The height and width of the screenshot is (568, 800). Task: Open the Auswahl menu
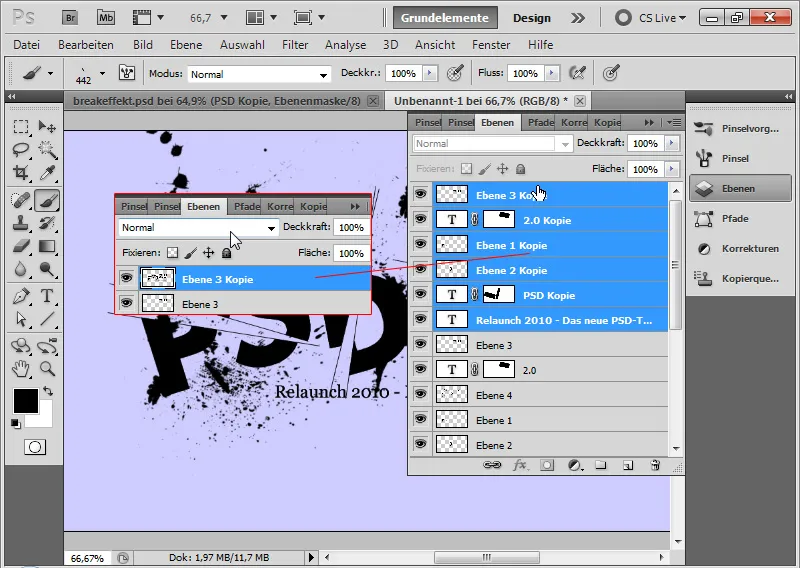(x=242, y=45)
